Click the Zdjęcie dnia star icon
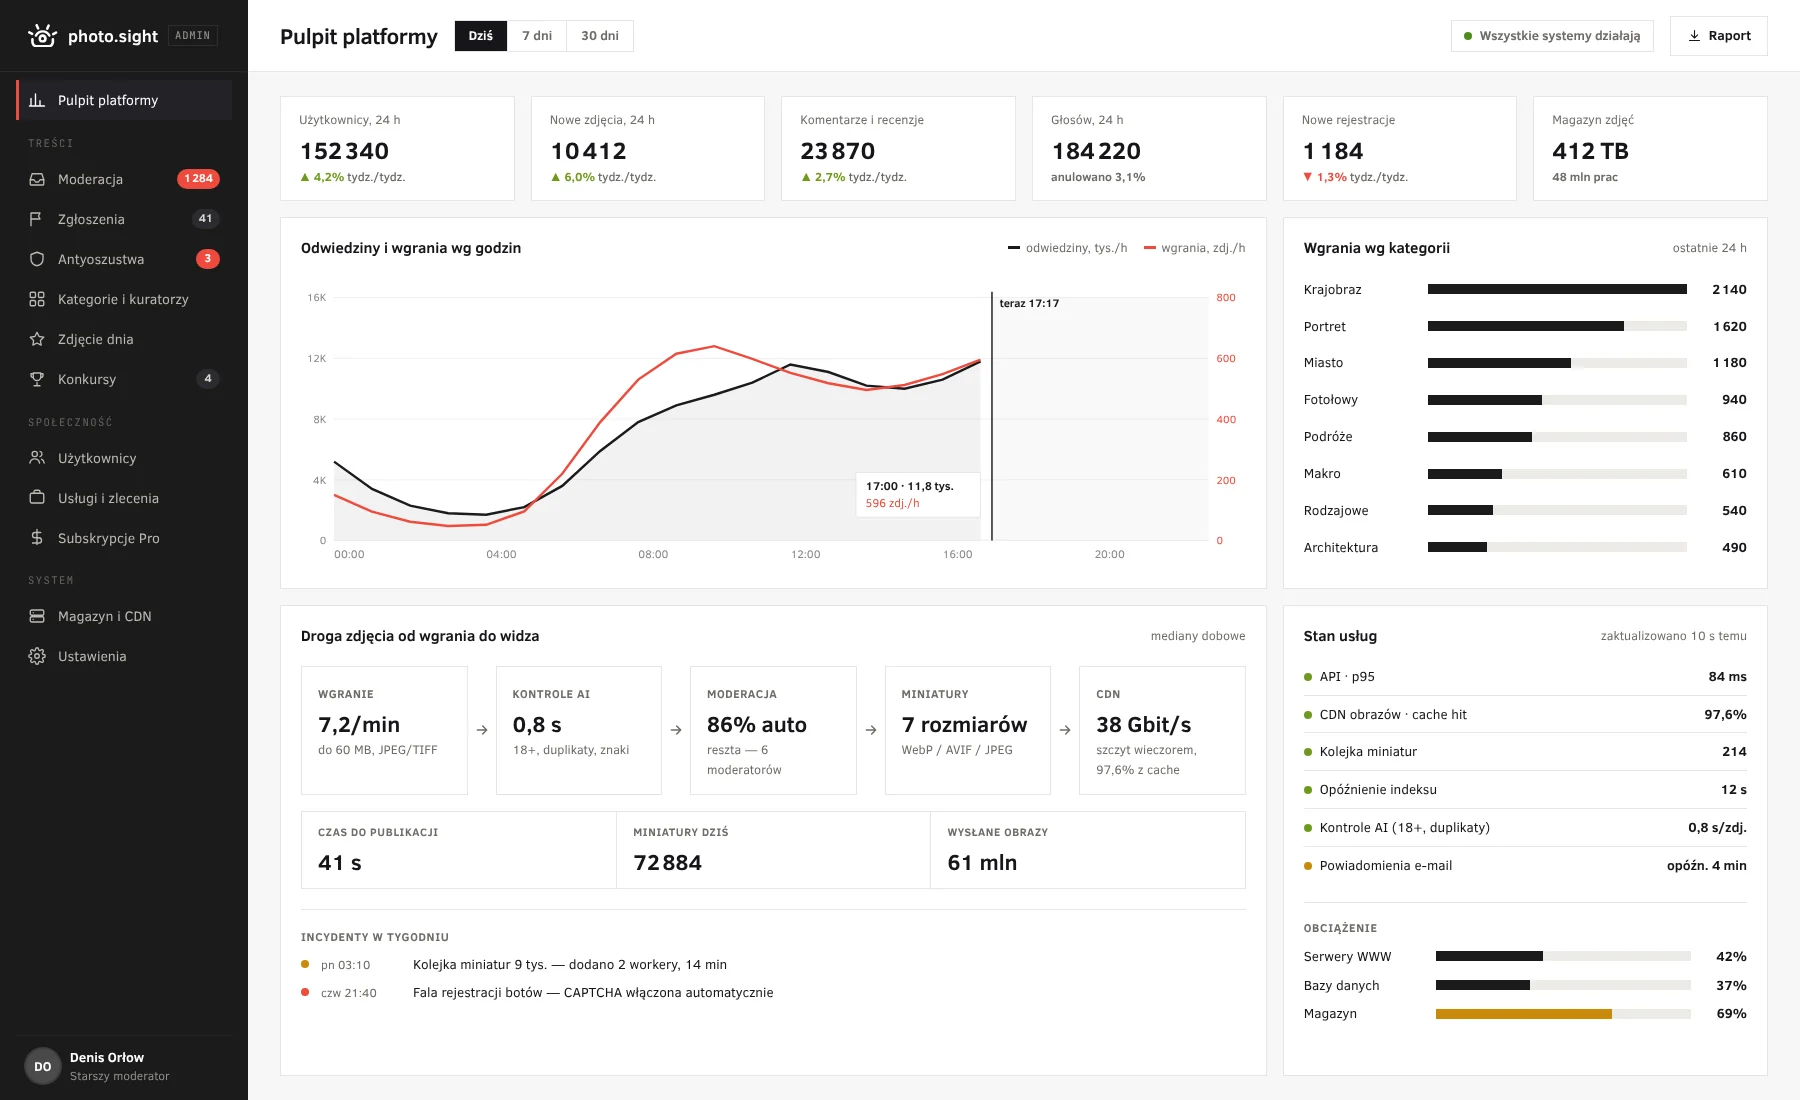Viewport: 1800px width, 1100px height. (37, 339)
